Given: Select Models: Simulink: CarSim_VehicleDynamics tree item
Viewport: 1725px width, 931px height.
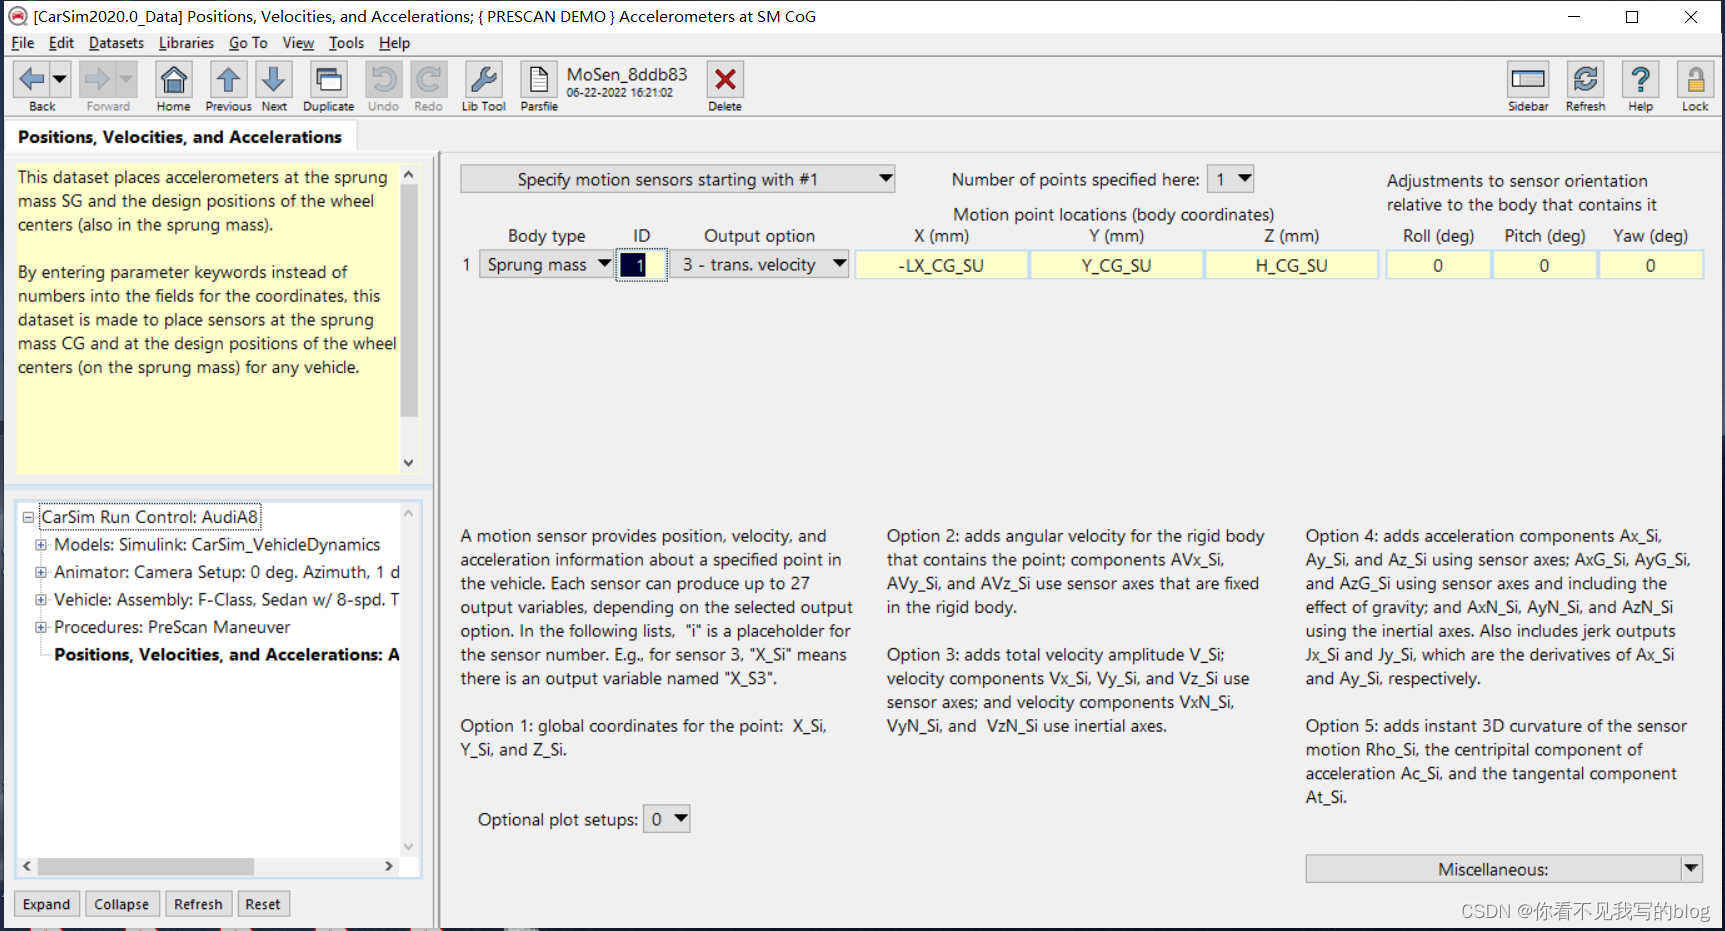Looking at the screenshot, I should [217, 545].
